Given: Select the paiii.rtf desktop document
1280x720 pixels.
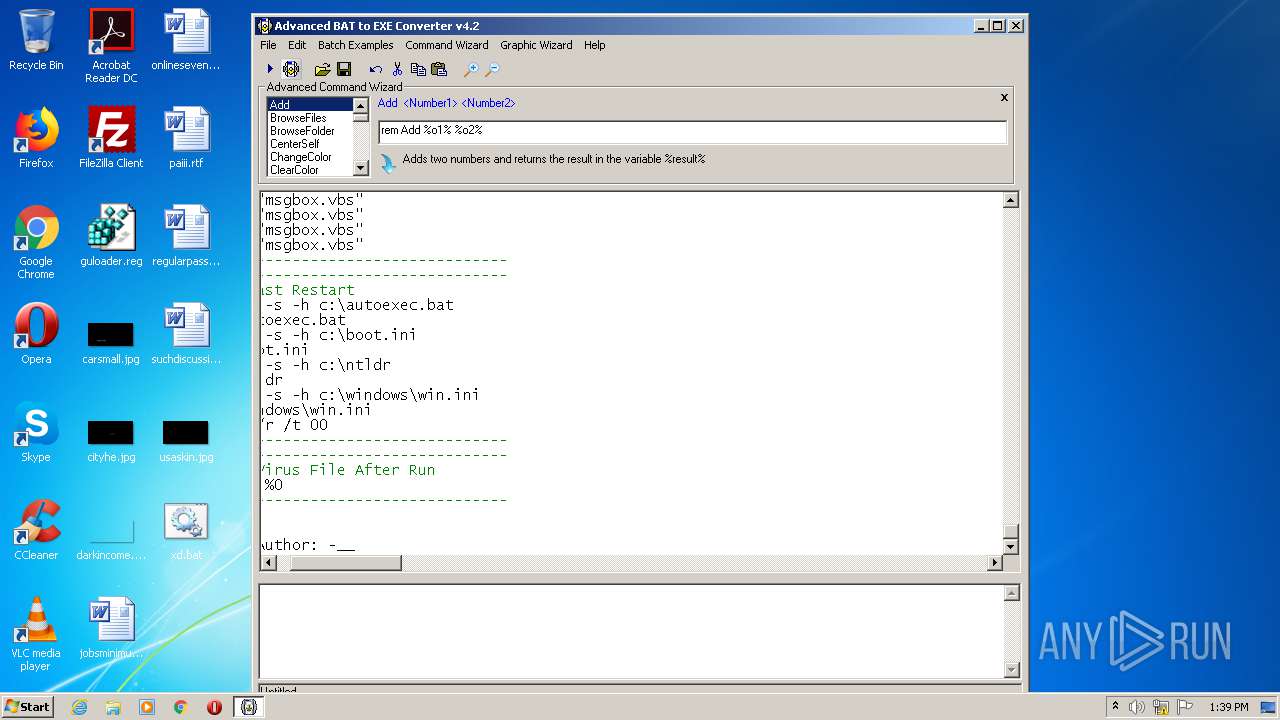Looking at the screenshot, I should click(x=186, y=138).
